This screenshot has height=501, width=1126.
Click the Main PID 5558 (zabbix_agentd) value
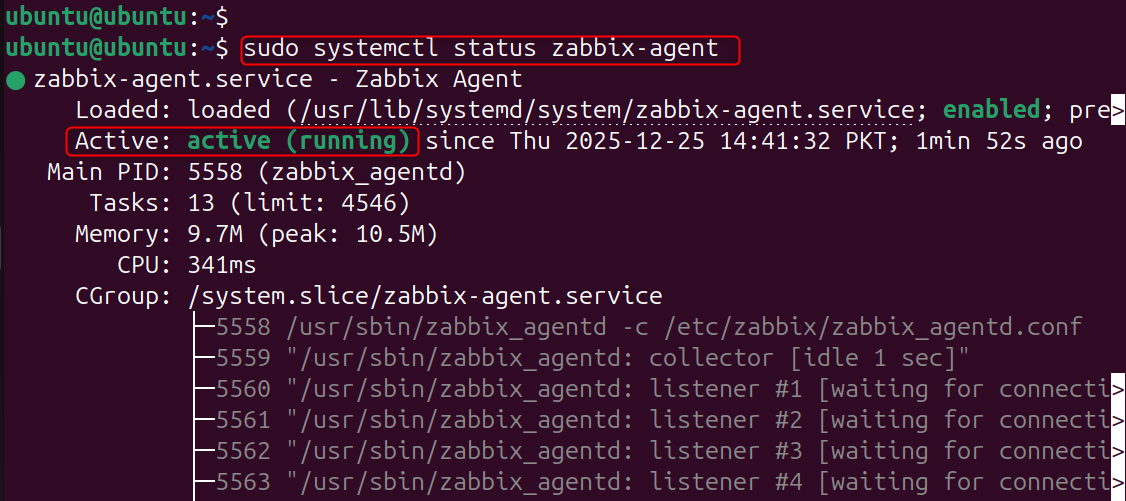pos(327,173)
